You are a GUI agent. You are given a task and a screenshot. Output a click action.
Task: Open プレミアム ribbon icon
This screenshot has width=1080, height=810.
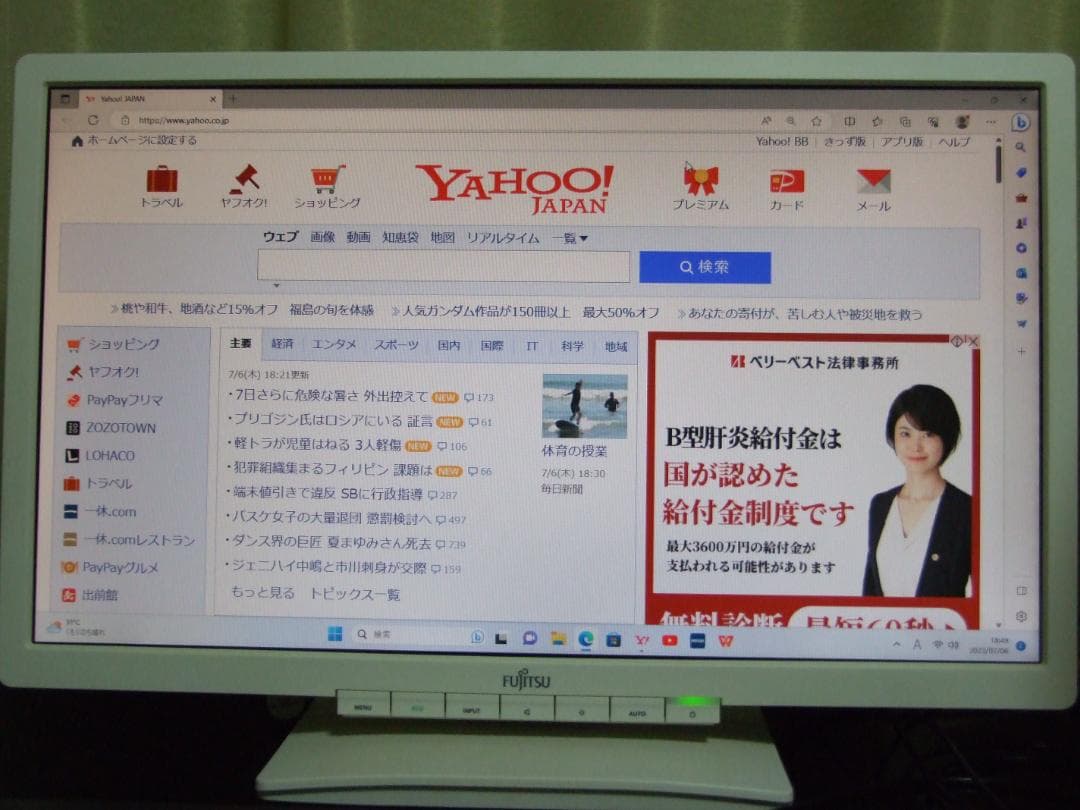click(x=700, y=181)
